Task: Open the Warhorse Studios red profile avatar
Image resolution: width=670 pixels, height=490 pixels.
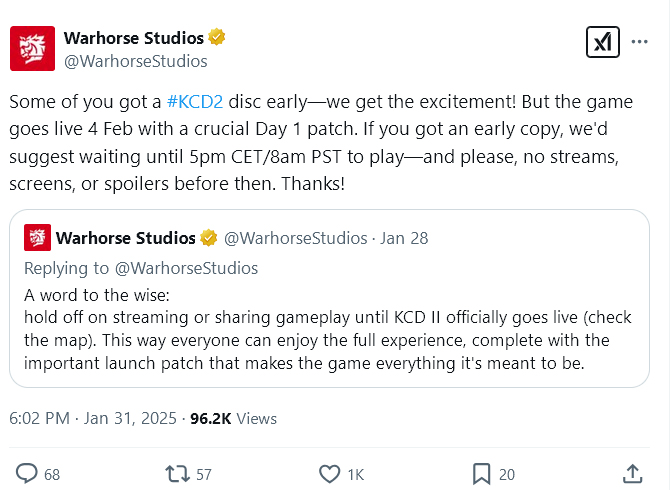Action: tap(32, 48)
